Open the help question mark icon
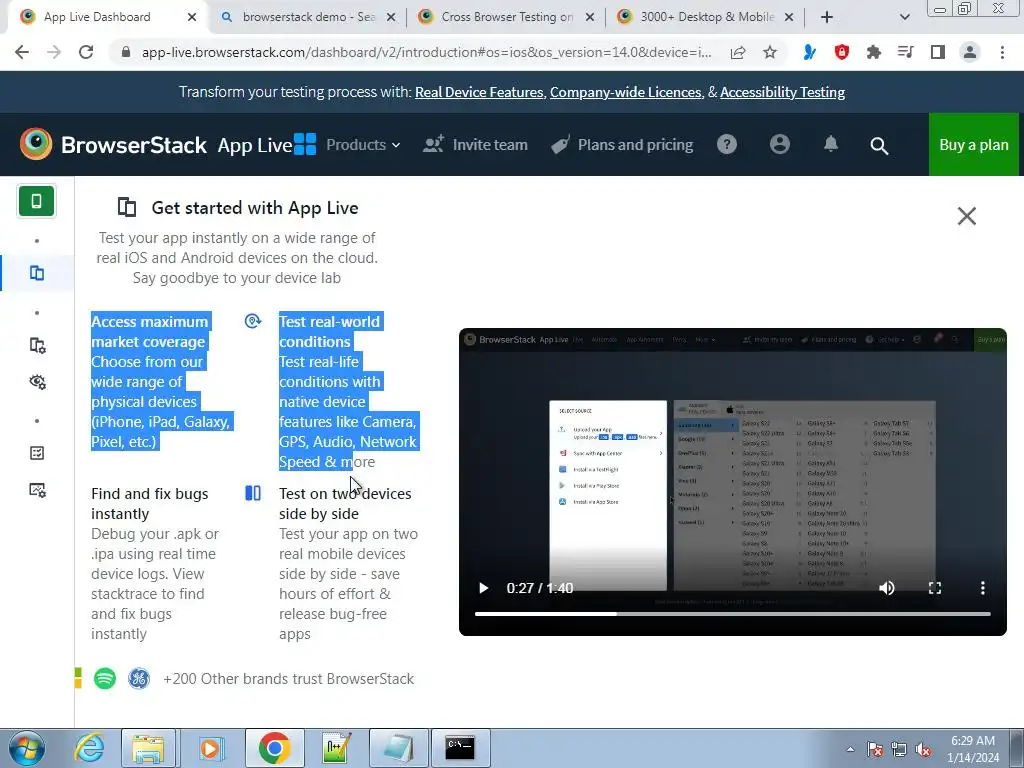This screenshot has height=768, width=1024. [x=727, y=144]
